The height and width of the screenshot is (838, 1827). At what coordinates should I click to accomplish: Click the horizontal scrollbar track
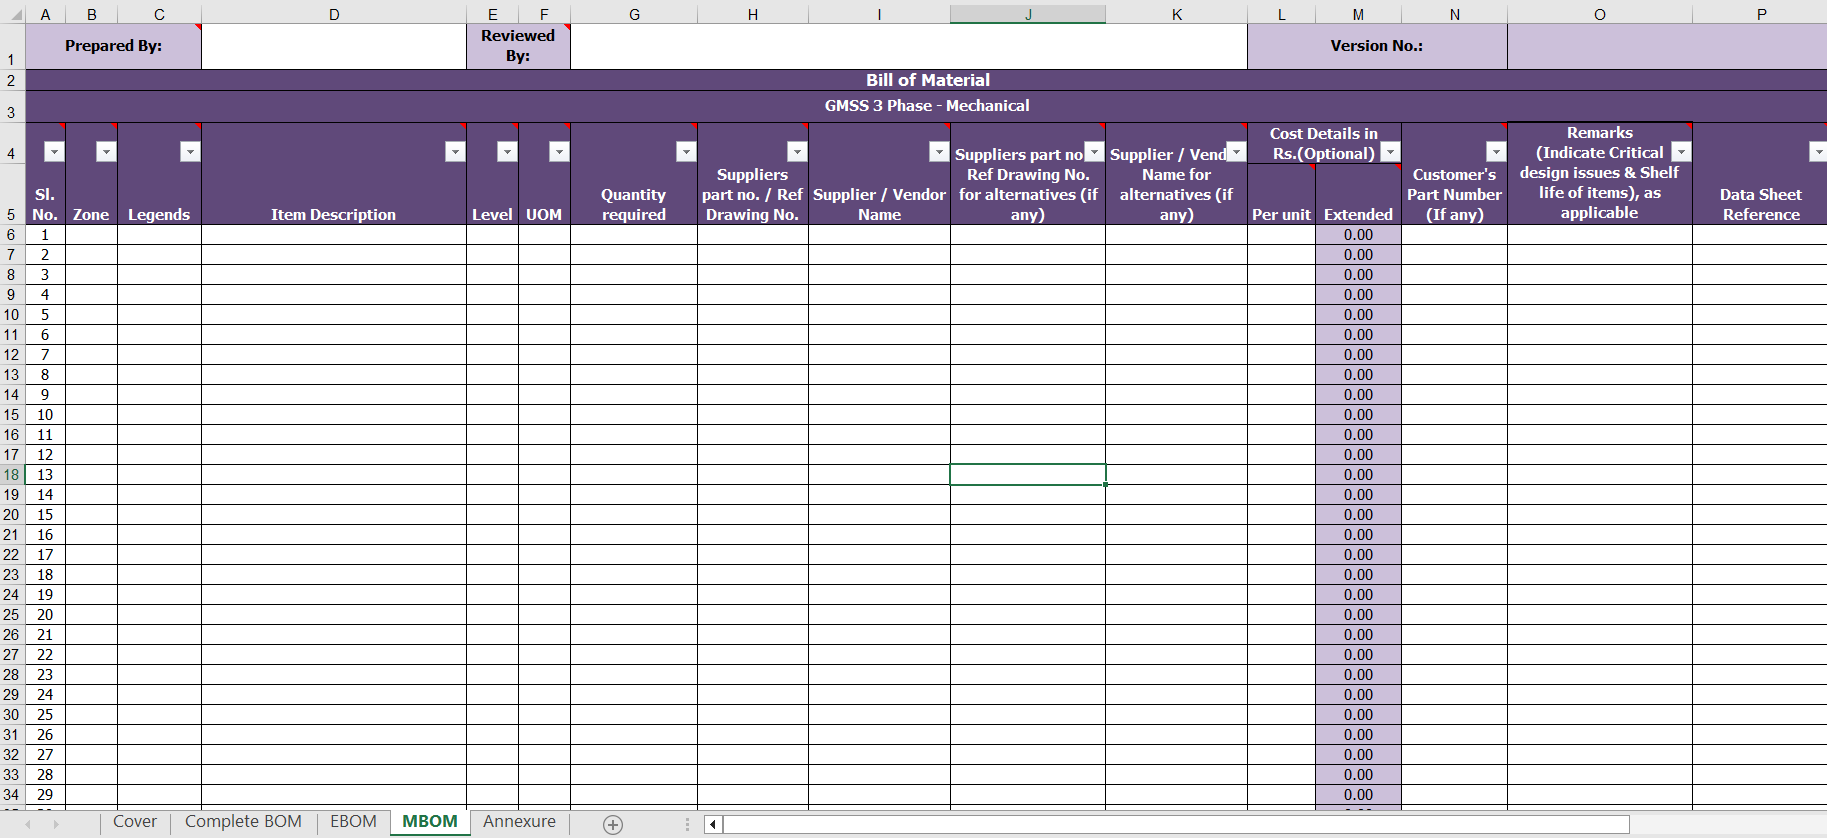pyautogui.click(x=1176, y=824)
